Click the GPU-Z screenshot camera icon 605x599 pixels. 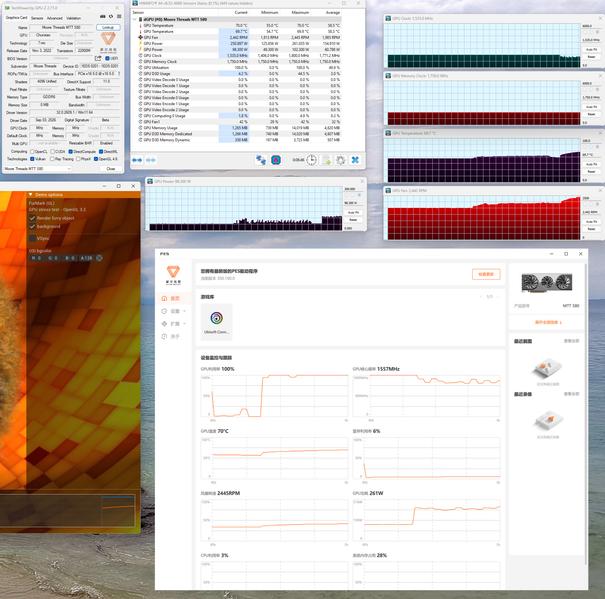pyautogui.click(x=103, y=17)
